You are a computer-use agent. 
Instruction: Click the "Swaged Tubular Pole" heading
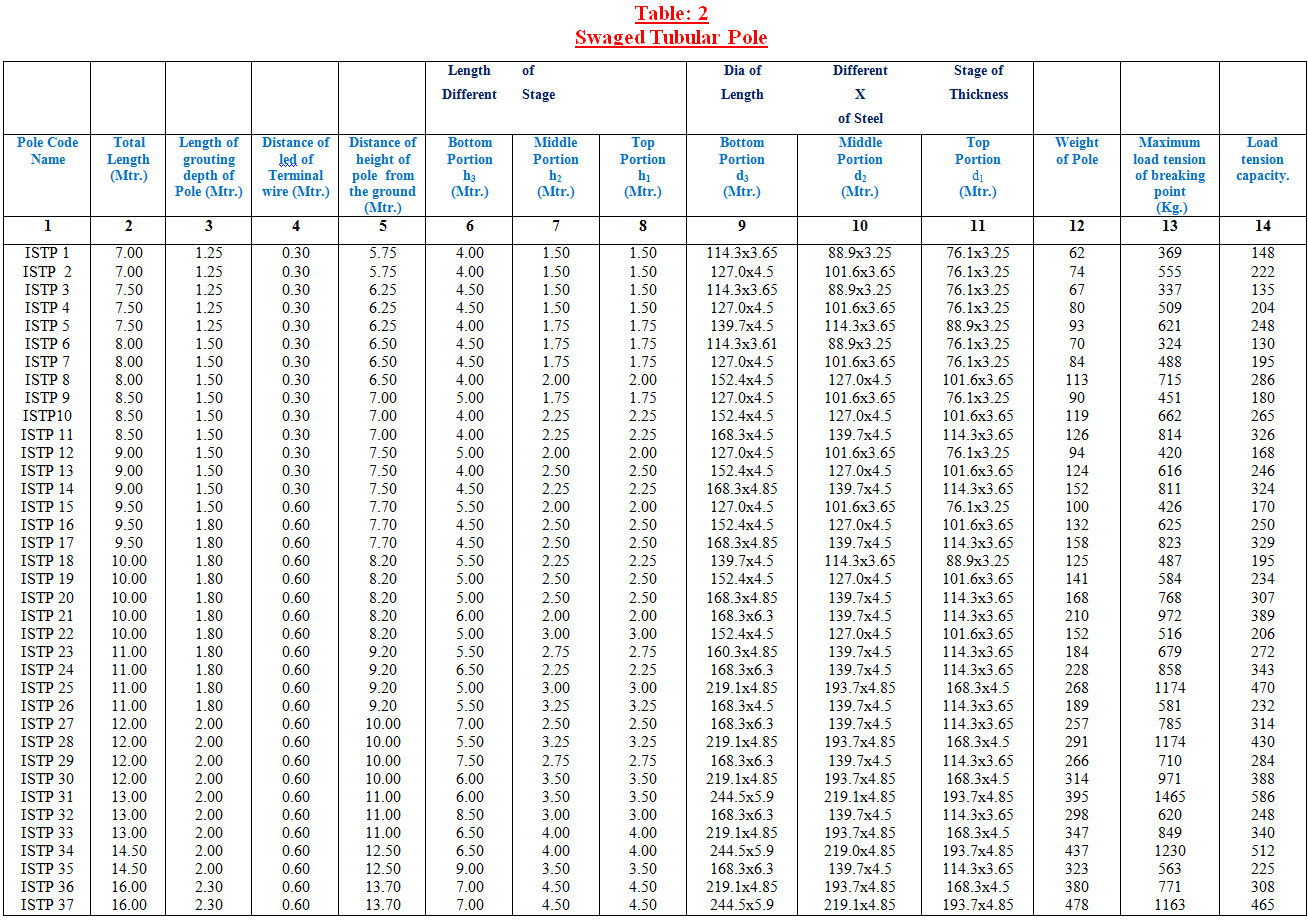(671, 38)
